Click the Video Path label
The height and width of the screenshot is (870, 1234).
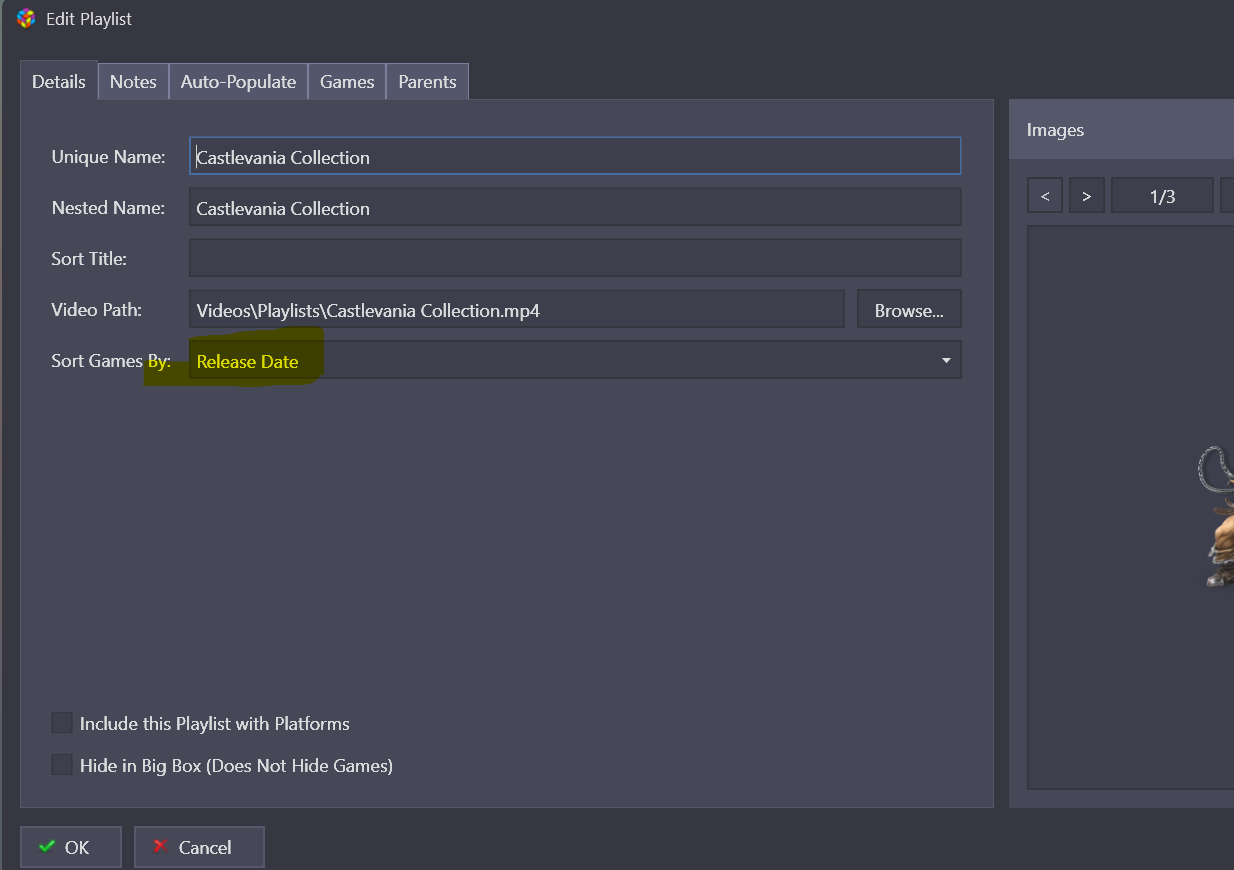pyautogui.click(x=97, y=309)
